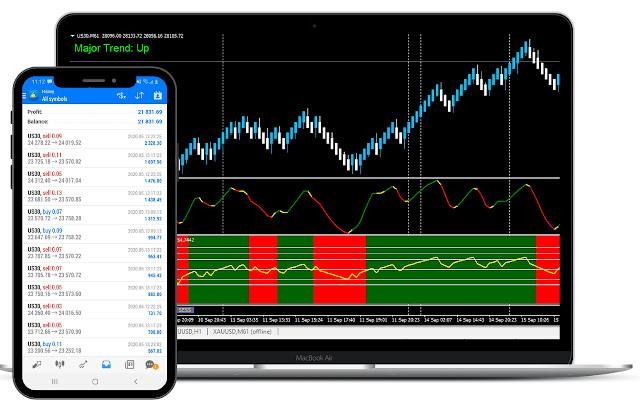Open the US30 sell 0.03 trade row
Viewport: 640px width, 400px height.
[x=94, y=309]
